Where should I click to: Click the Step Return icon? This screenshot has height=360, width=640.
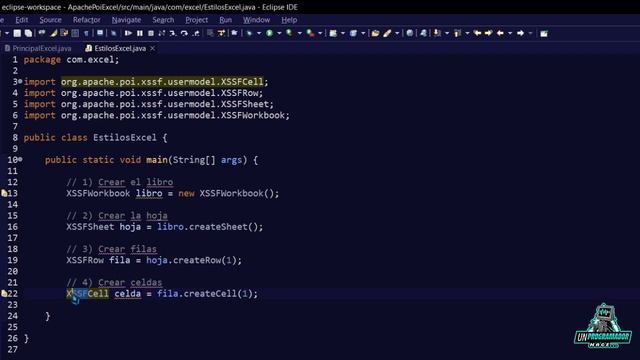coord(196,33)
